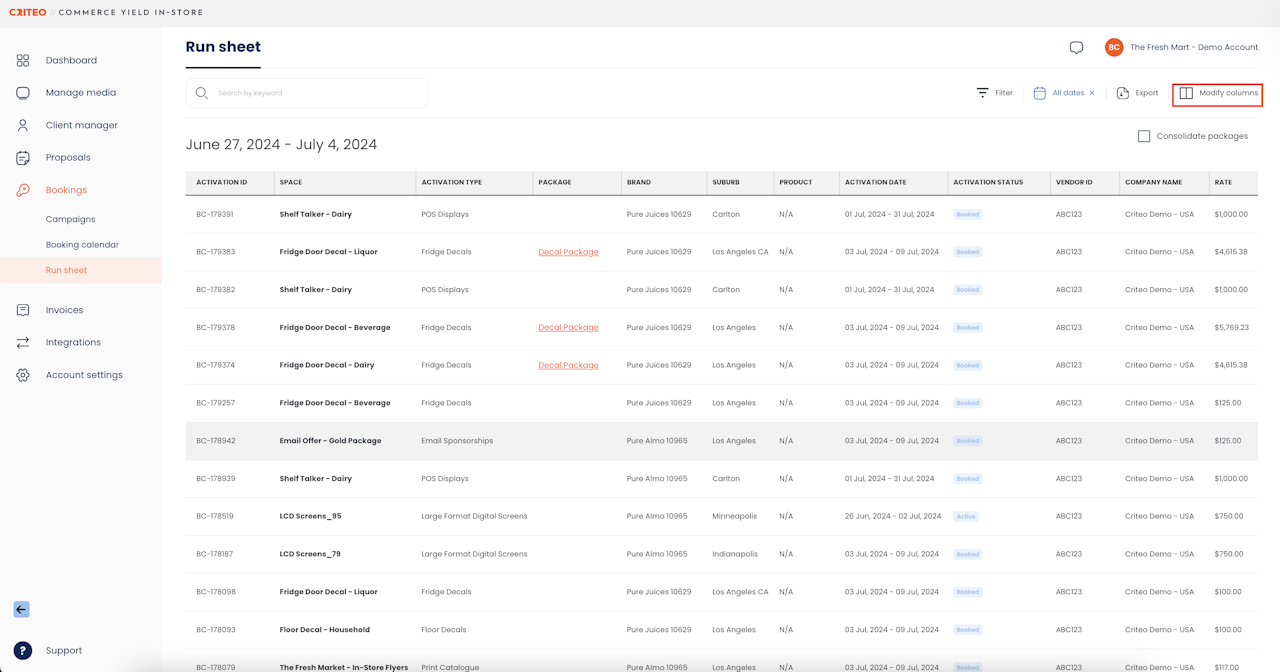Click the Dashboard icon in sidebar
This screenshot has height=672, width=1280.
23,60
